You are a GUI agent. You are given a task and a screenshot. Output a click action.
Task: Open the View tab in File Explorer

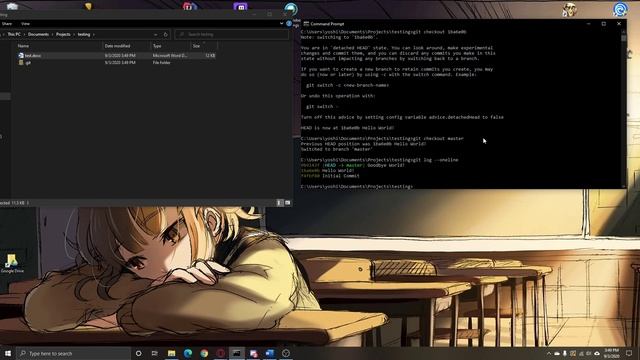coord(25,24)
